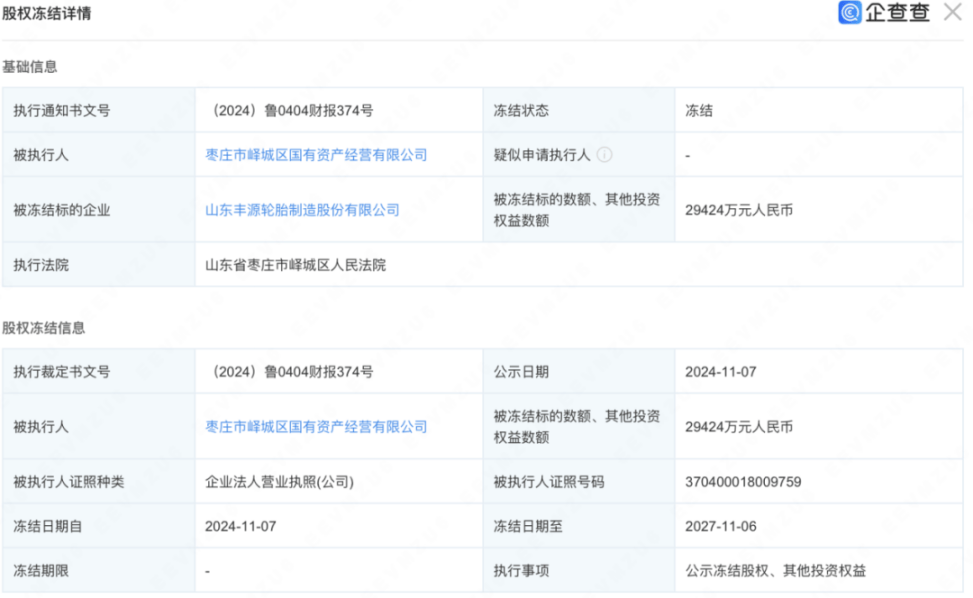Screen dimensions: 973x598
Task: Open 山东丰源轮胎制造股份有限公司 link
Action: pyautogui.click(x=302, y=210)
